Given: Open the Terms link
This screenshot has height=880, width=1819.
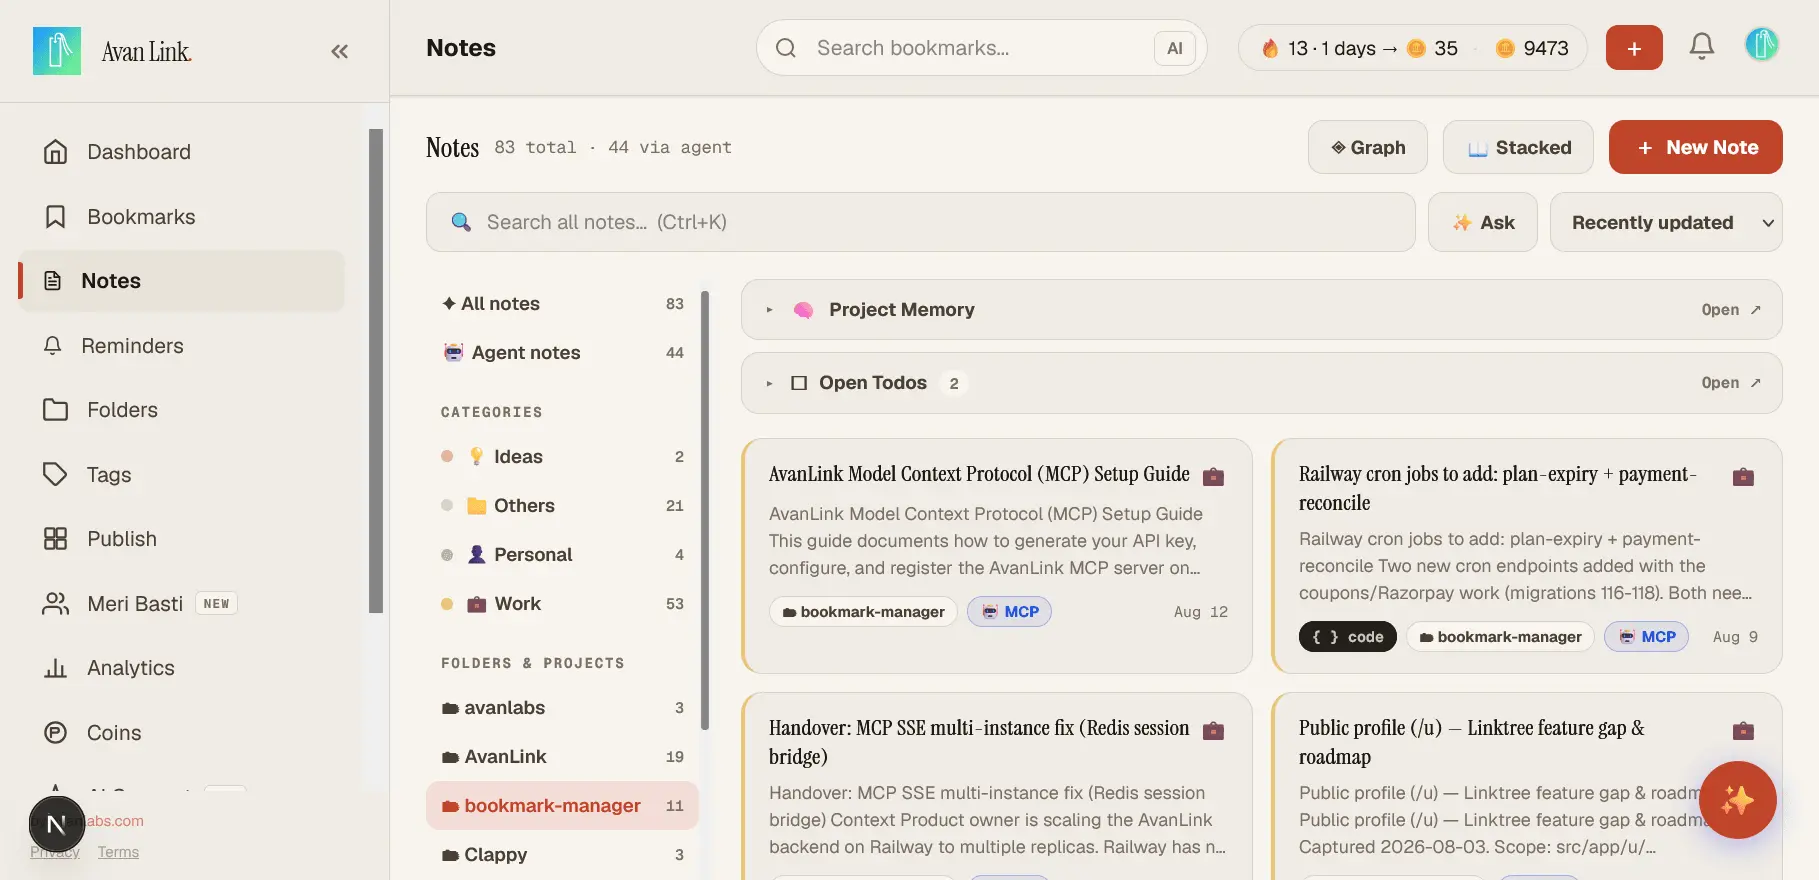Looking at the screenshot, I should coord(118,852).
